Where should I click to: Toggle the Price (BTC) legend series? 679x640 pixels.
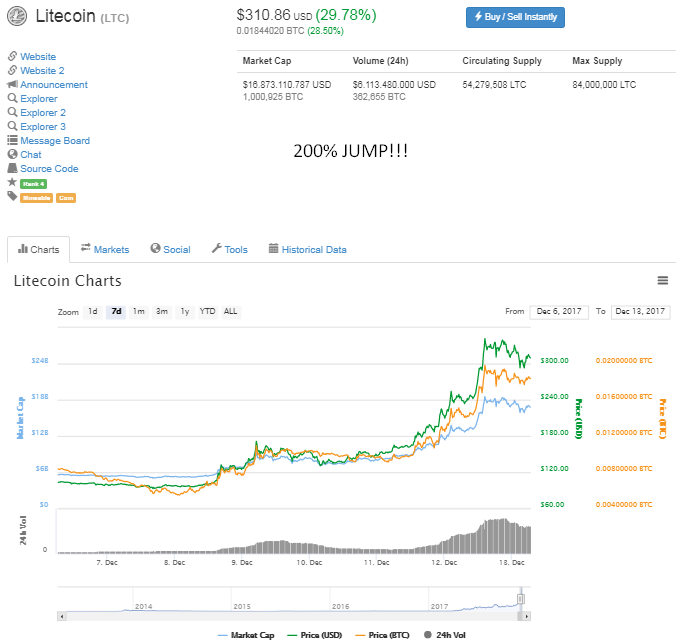coord(382,635)
